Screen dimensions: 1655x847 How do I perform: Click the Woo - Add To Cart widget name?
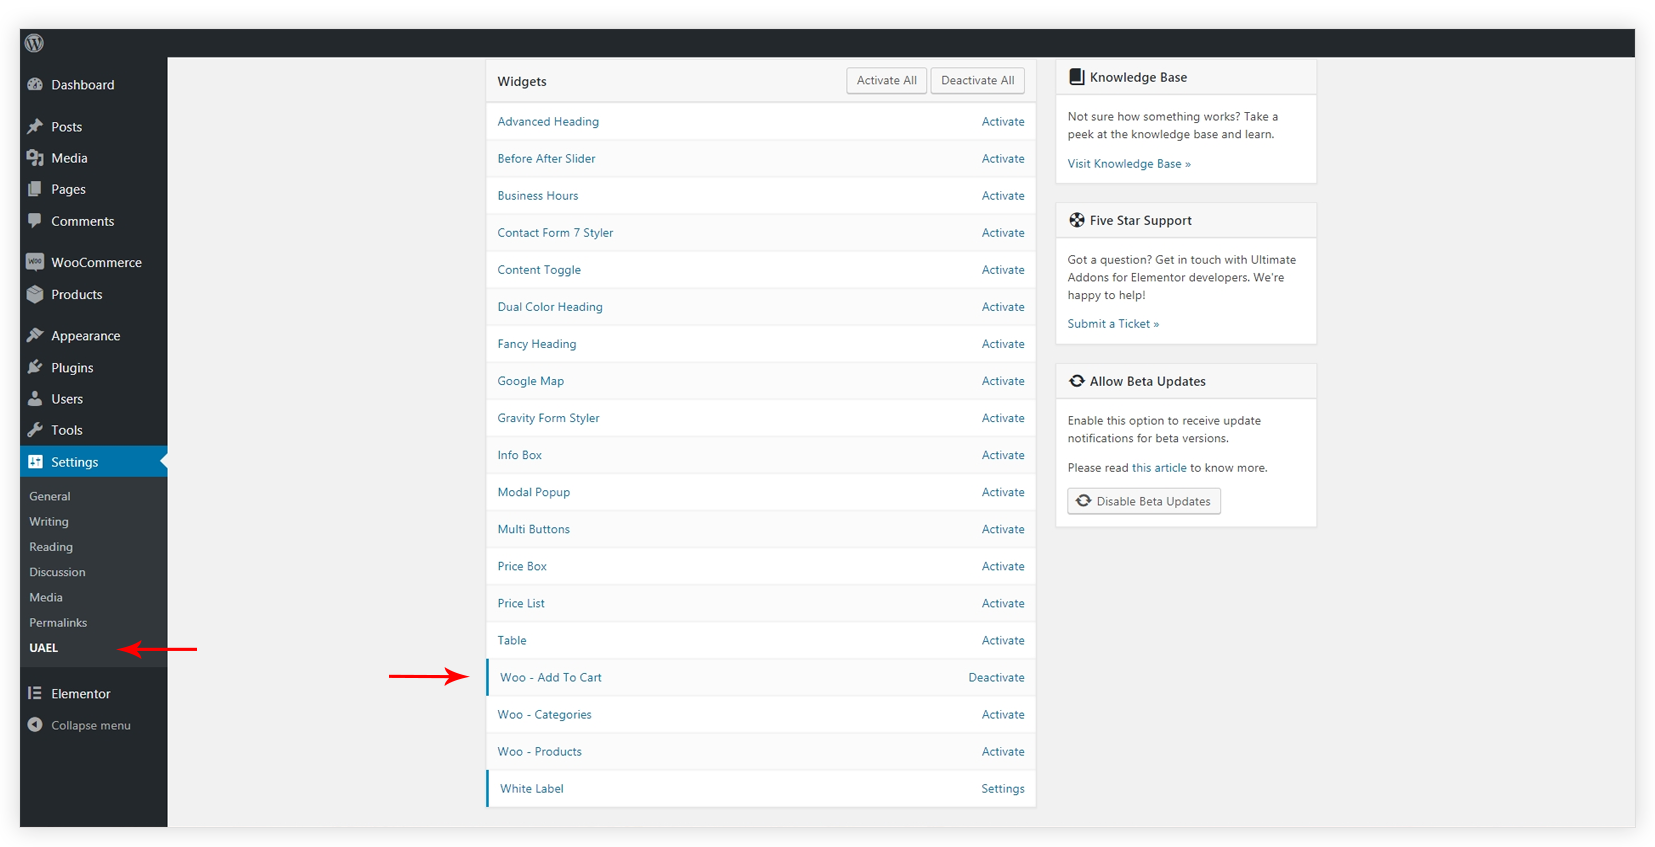tap(551, 678)
